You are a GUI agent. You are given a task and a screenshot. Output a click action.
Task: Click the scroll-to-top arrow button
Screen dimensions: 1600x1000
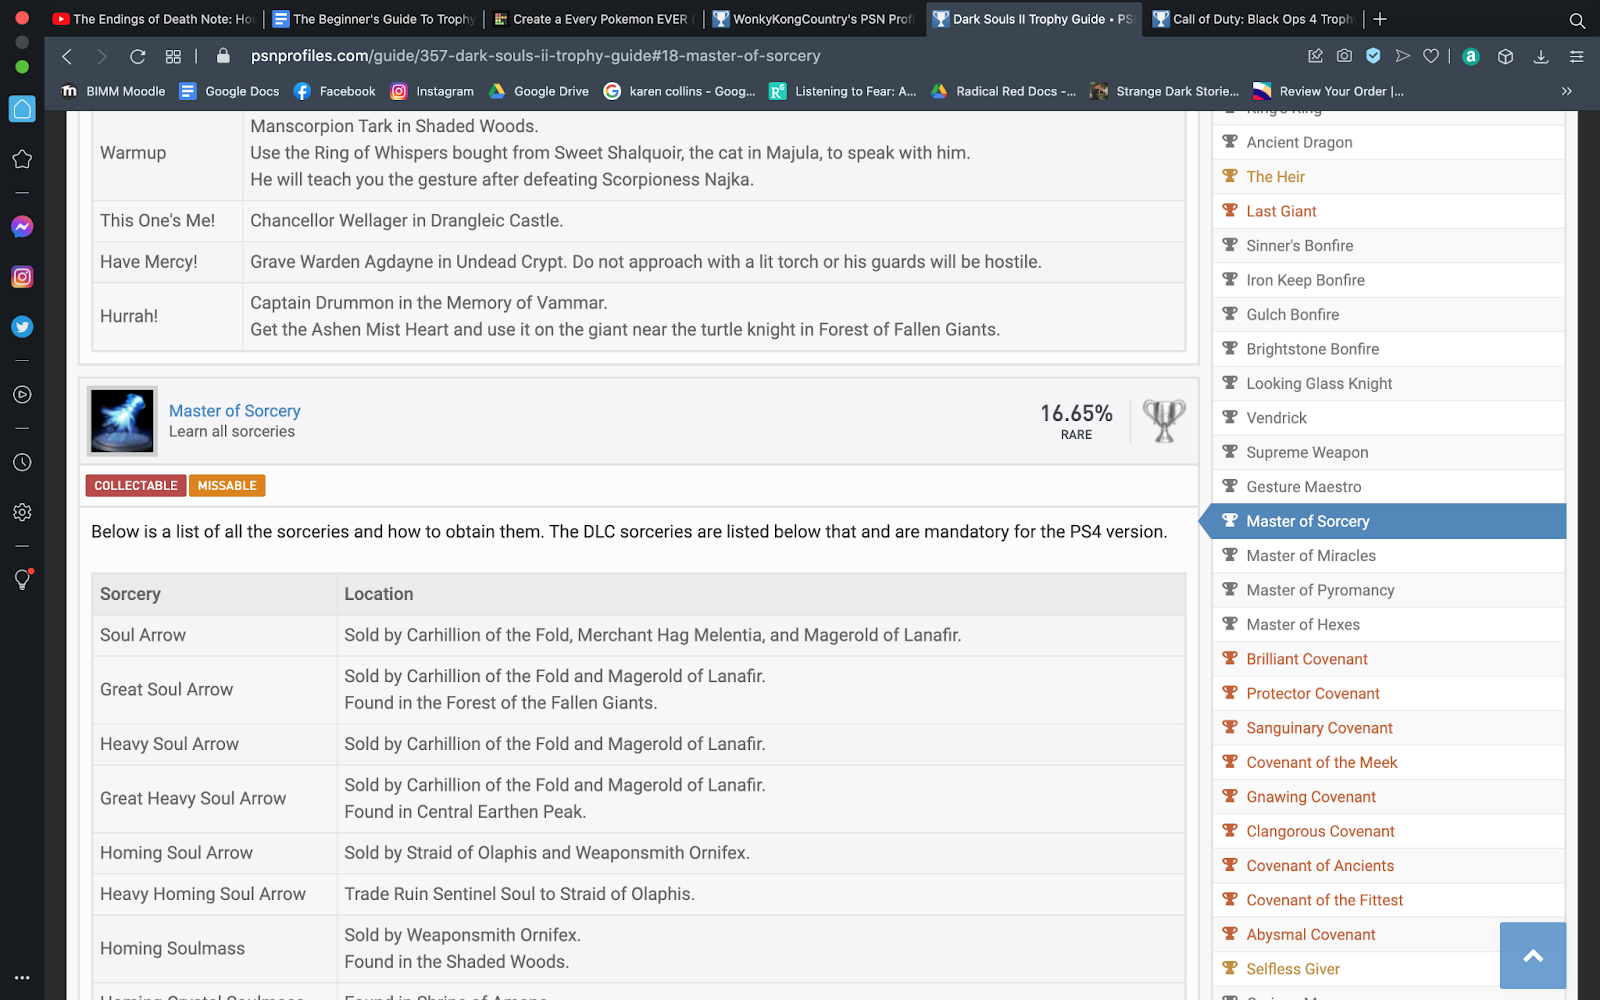tap(1532, 956)
